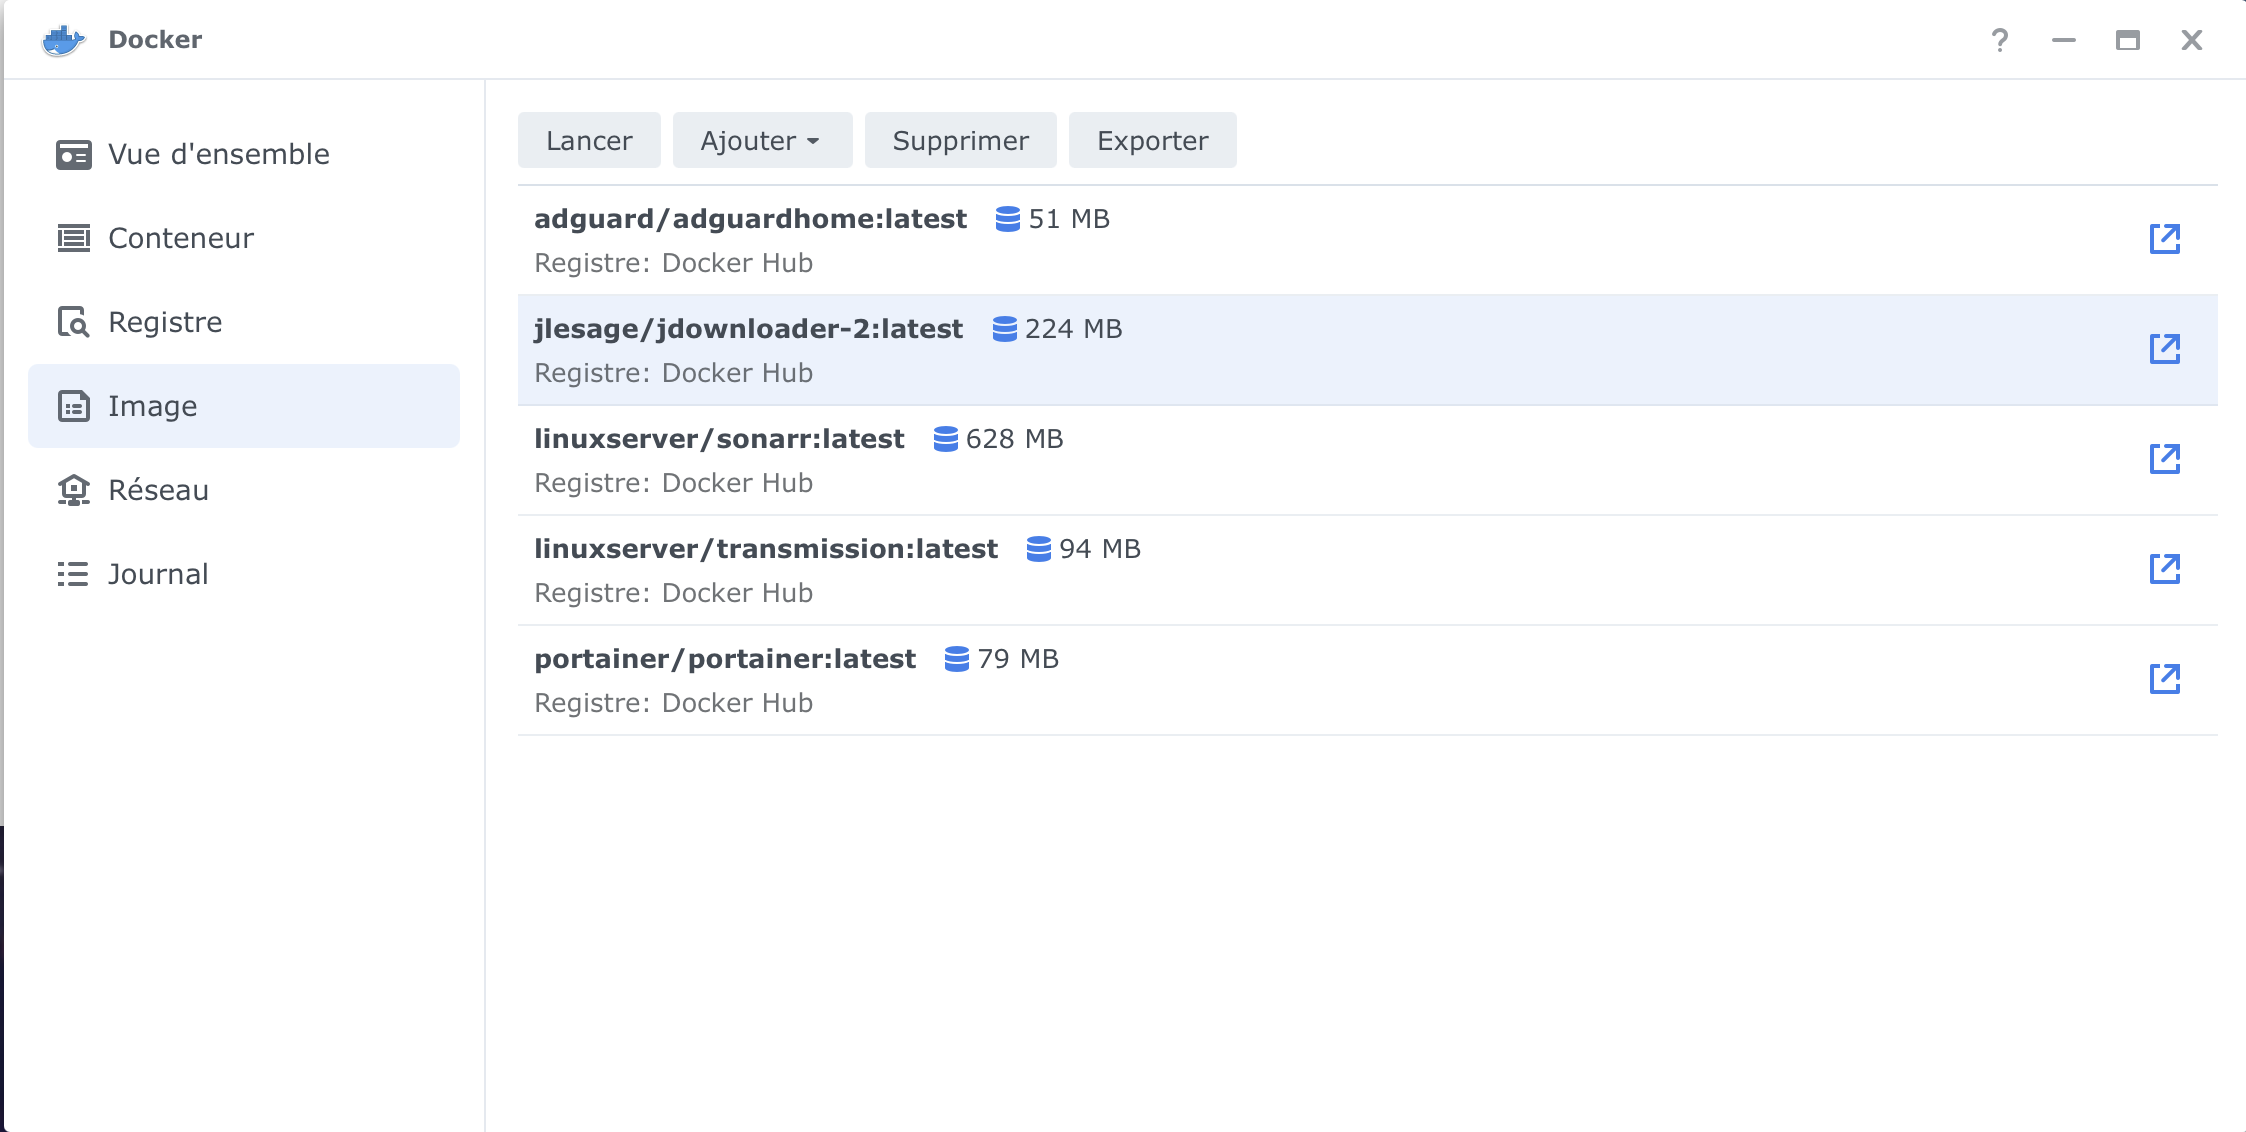Open external link for adguard/adguardhome image
The width and height of the screenshot is (2246, 1132).
tap(2164, 239)
